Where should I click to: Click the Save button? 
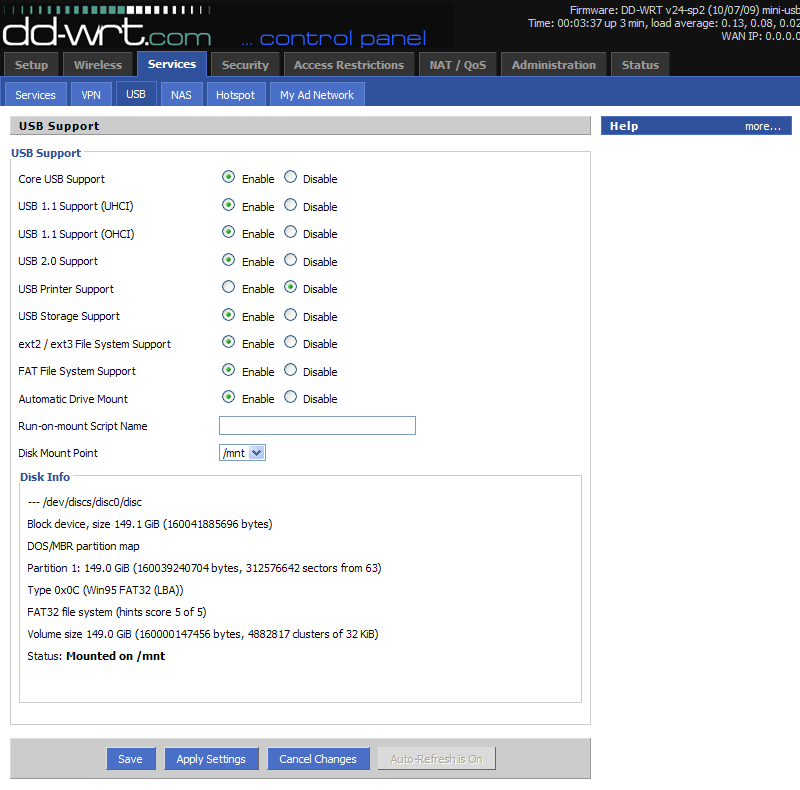tap(131, 758)
